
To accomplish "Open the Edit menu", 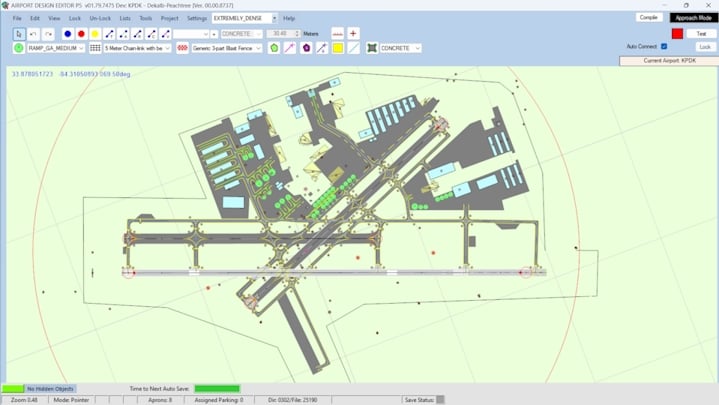I will [35, 18].
